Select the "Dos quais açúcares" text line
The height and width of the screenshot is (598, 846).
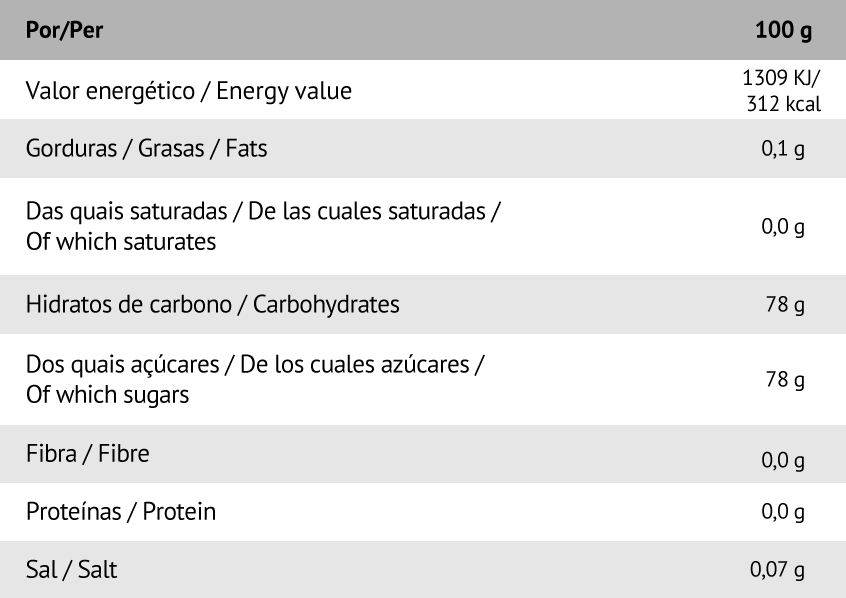[x=255, y=366]
